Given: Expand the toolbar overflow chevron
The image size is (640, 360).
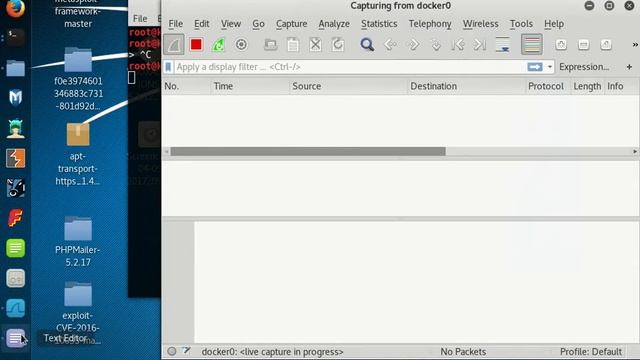Looking at the screenshot, I should coord(635,44).
